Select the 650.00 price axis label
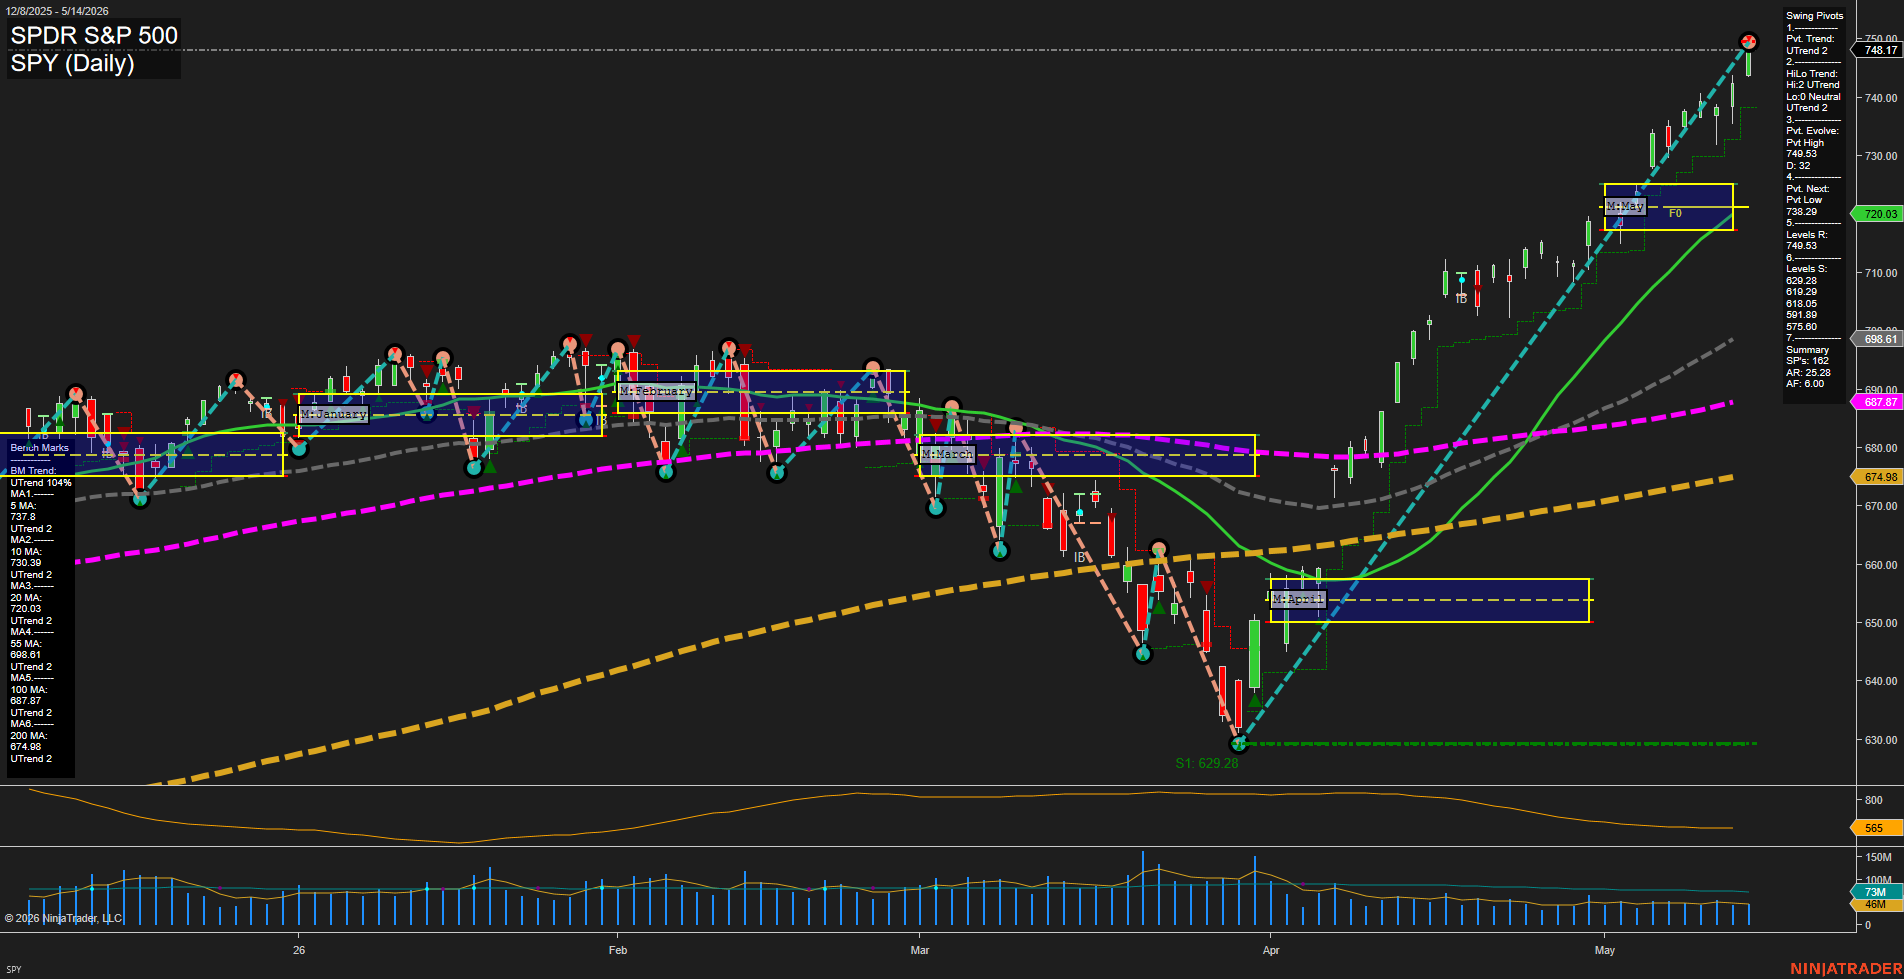 [1880, 623]
